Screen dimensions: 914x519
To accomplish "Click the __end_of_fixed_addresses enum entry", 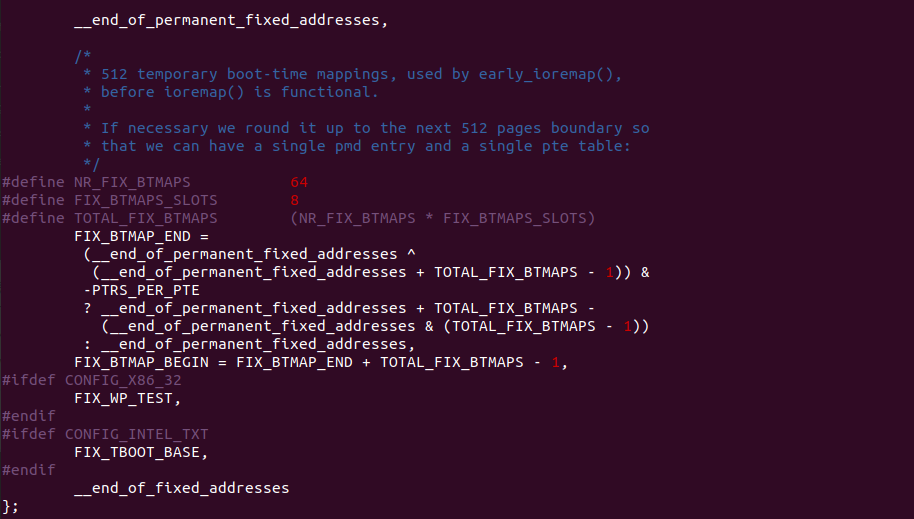I will [181, 488].
